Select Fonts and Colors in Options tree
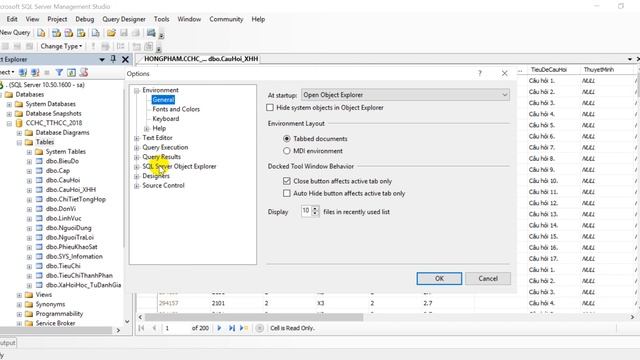Image resolution: width=640 pixels, height=360 pixels. coord(176,109)
